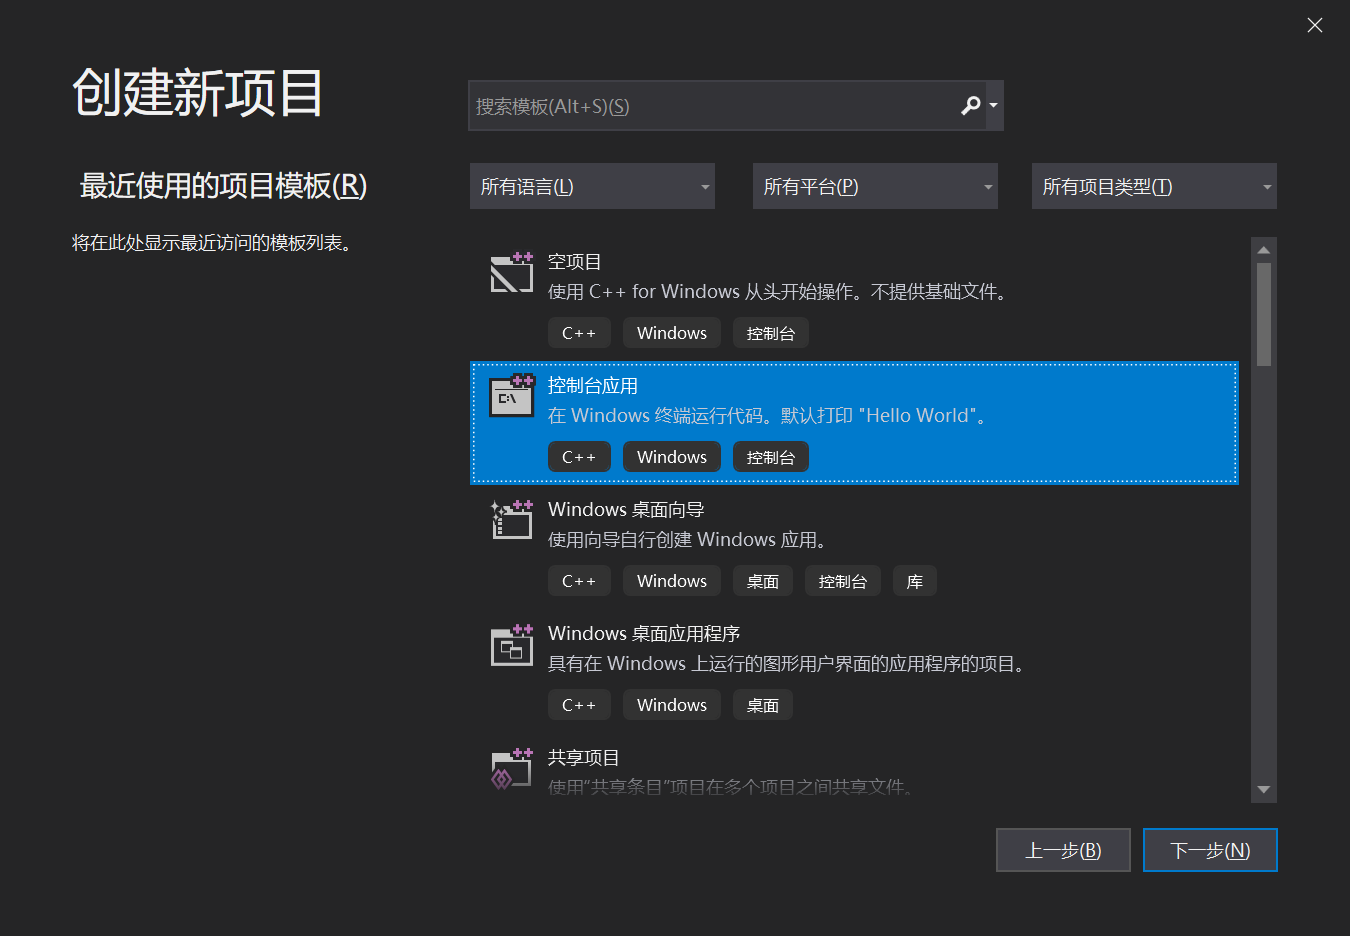Open the search options dropdown arrow
The image size is (1350, 936).
coord(993,106)
